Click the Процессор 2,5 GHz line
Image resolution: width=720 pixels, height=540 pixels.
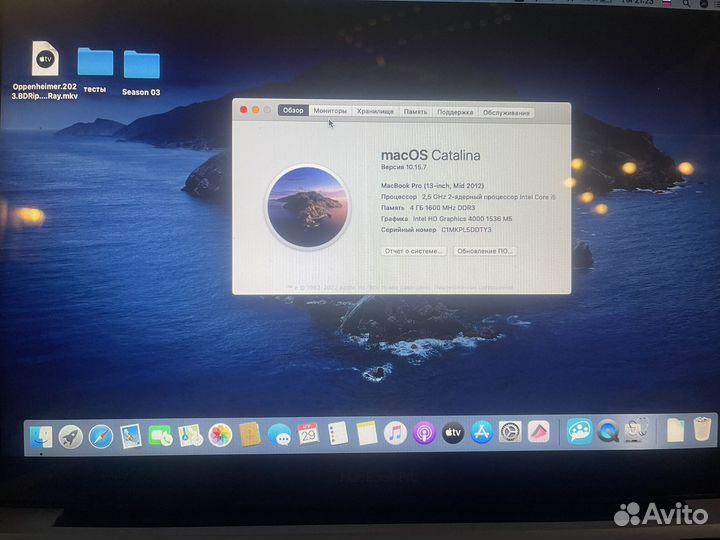[468, 197]
